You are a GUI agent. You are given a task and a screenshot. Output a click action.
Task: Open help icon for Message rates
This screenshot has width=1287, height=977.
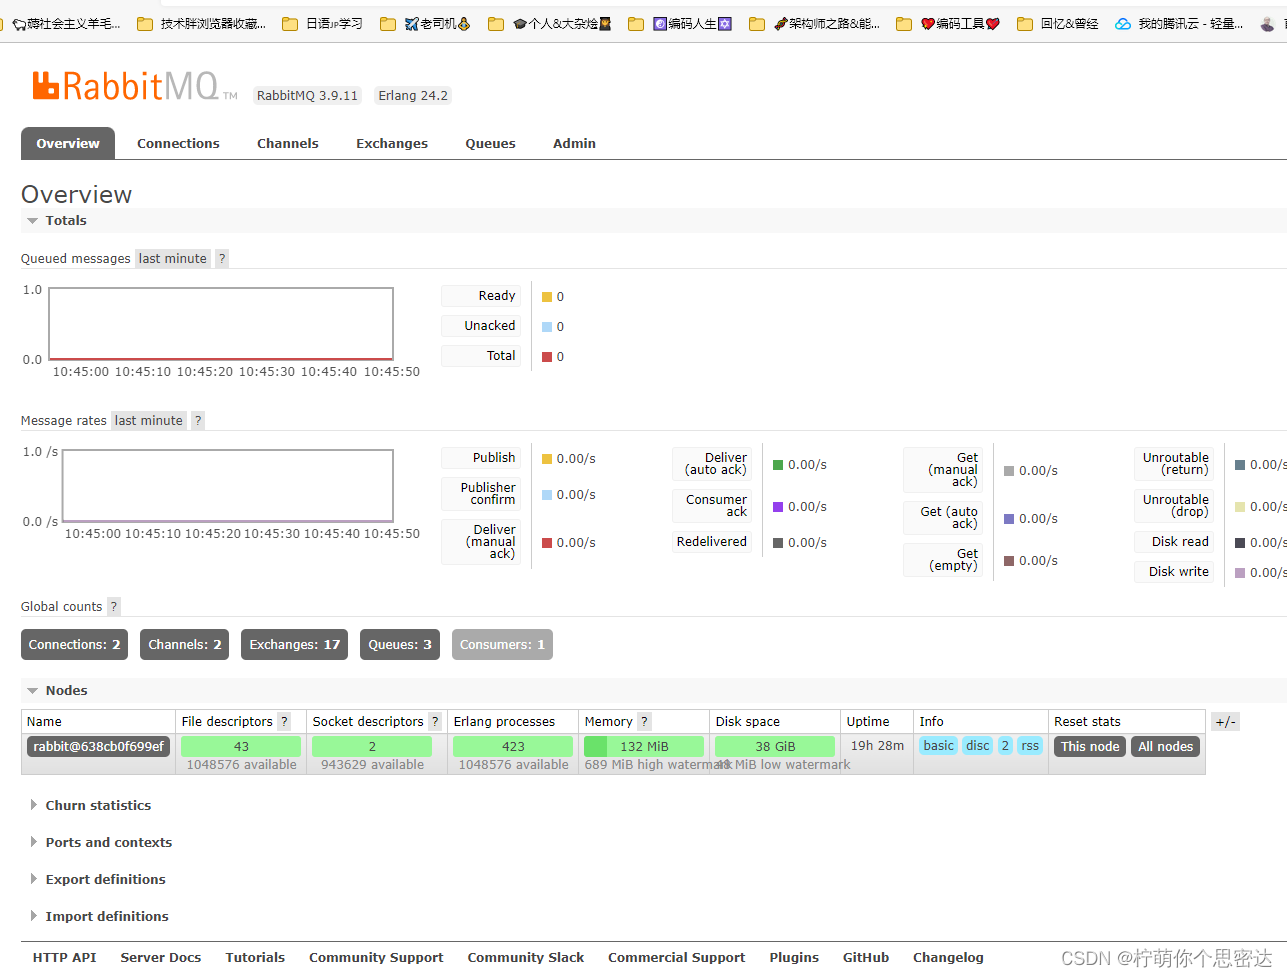click(198, 420)
